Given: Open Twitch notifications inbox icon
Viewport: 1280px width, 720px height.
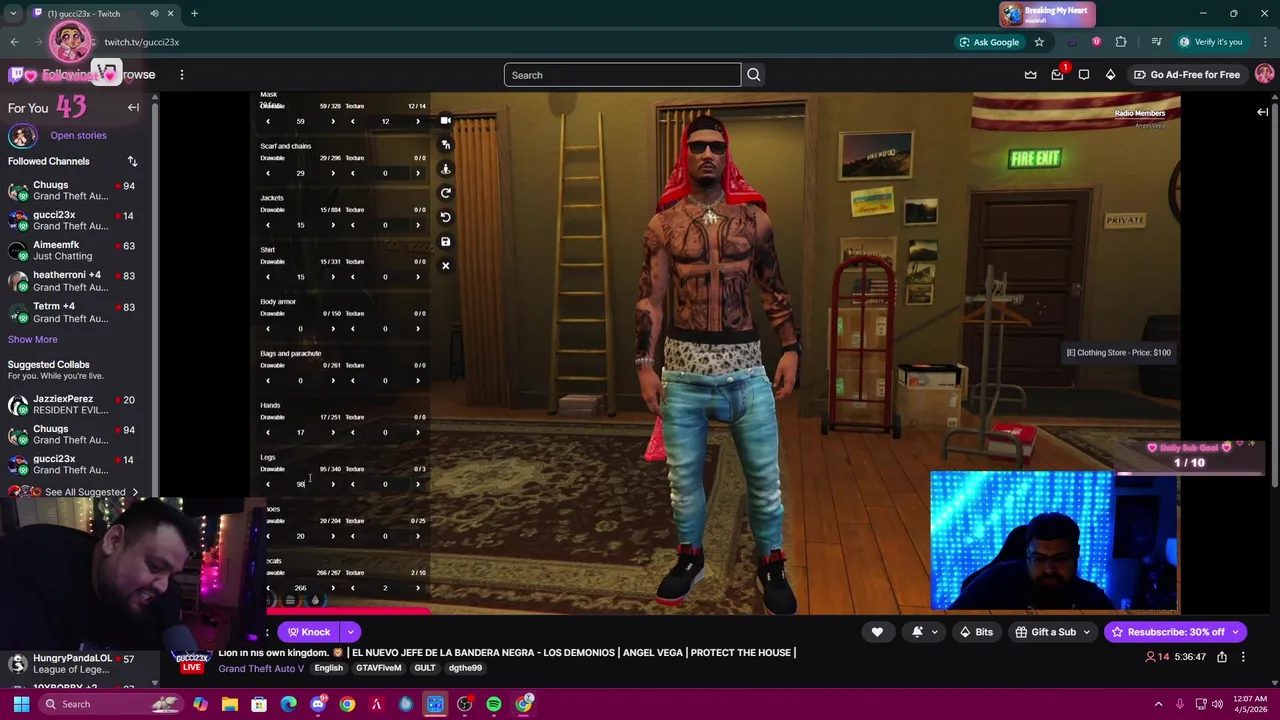Looking at the screenshot, I should (x=1058, y=75).
